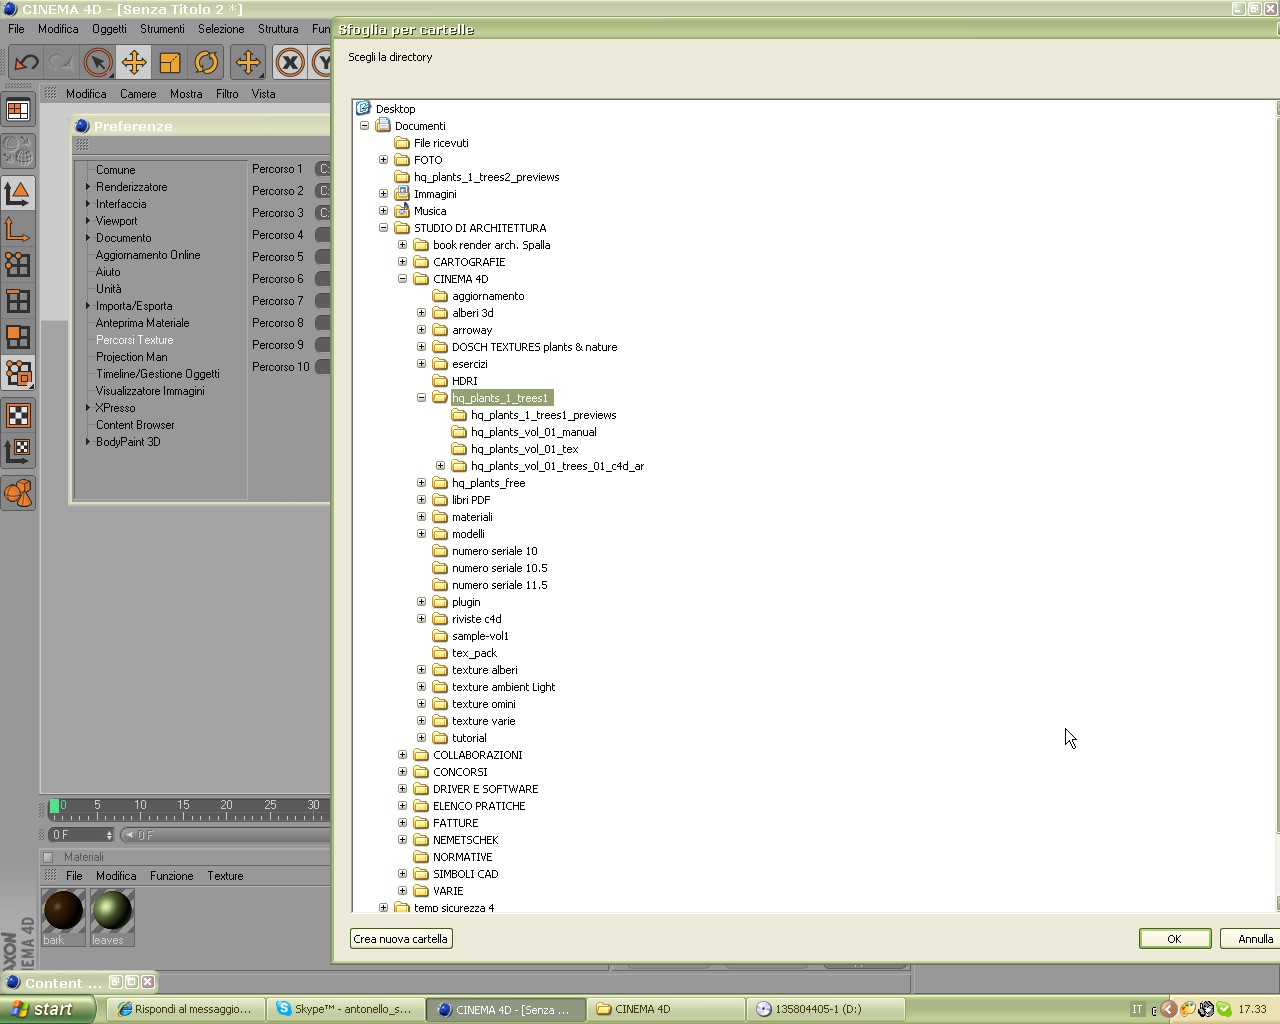The width and height of the screenshot is (1280, 1024).
Task: Open the layout switcher icon in left palette
Action: pos(18,111)
